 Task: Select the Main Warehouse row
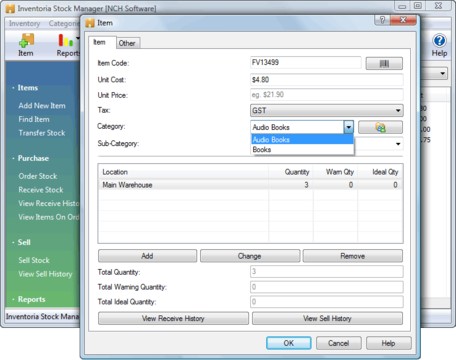tap(250, 185)
